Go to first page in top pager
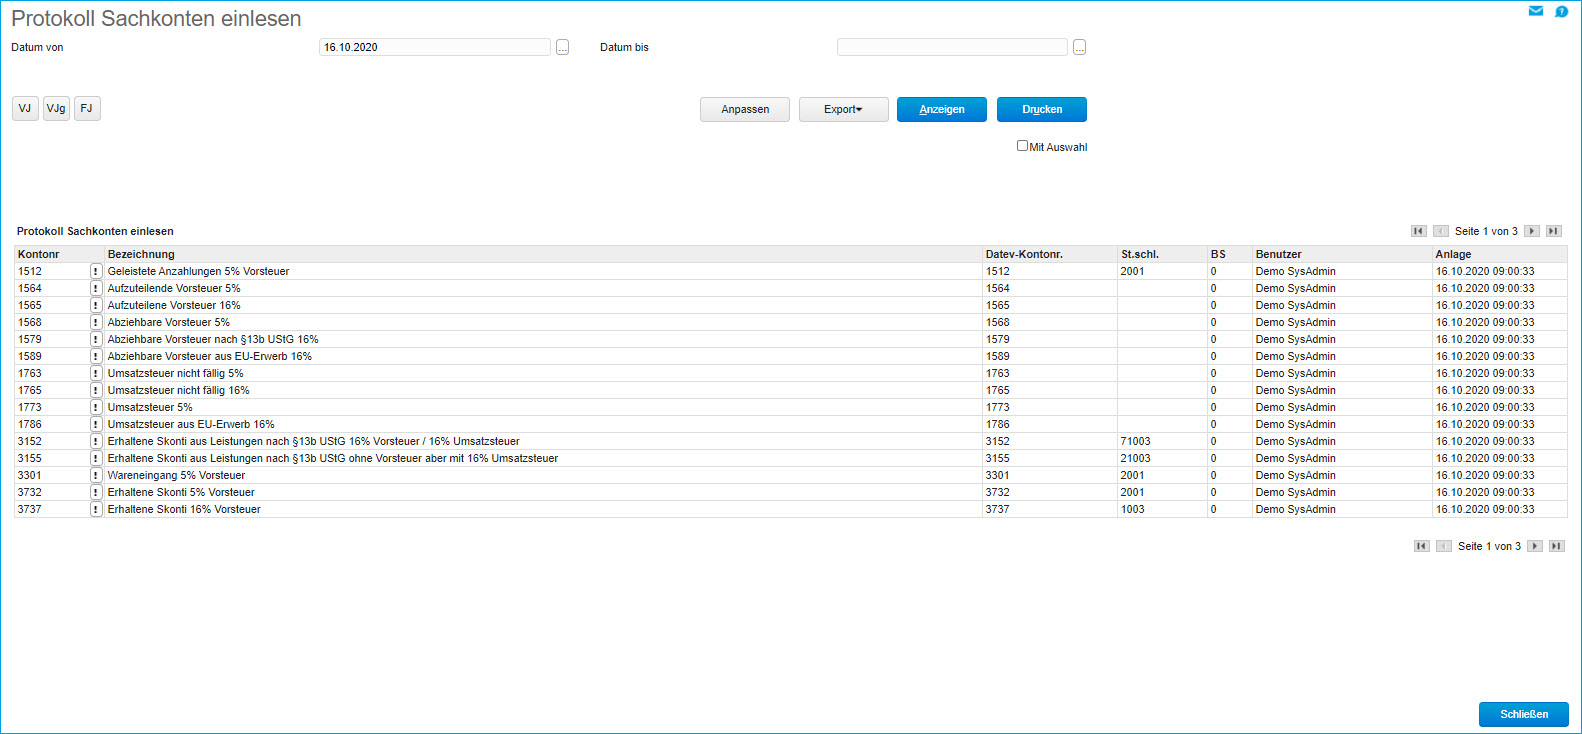Viewport: 1582px width, 734px height. pos(1418,231)
